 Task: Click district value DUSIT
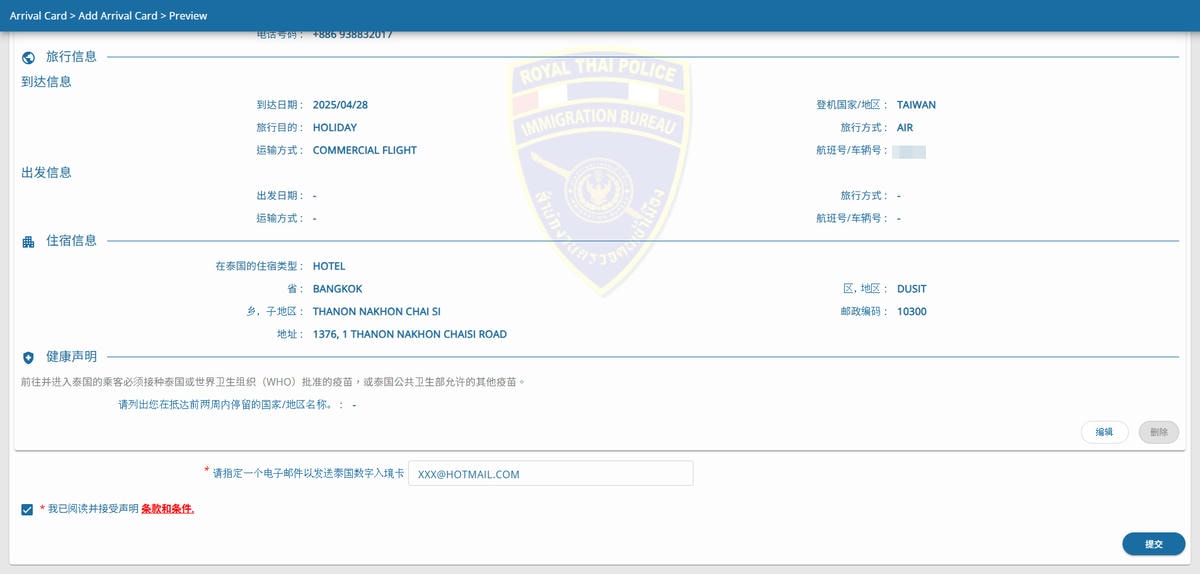[912, 289]
